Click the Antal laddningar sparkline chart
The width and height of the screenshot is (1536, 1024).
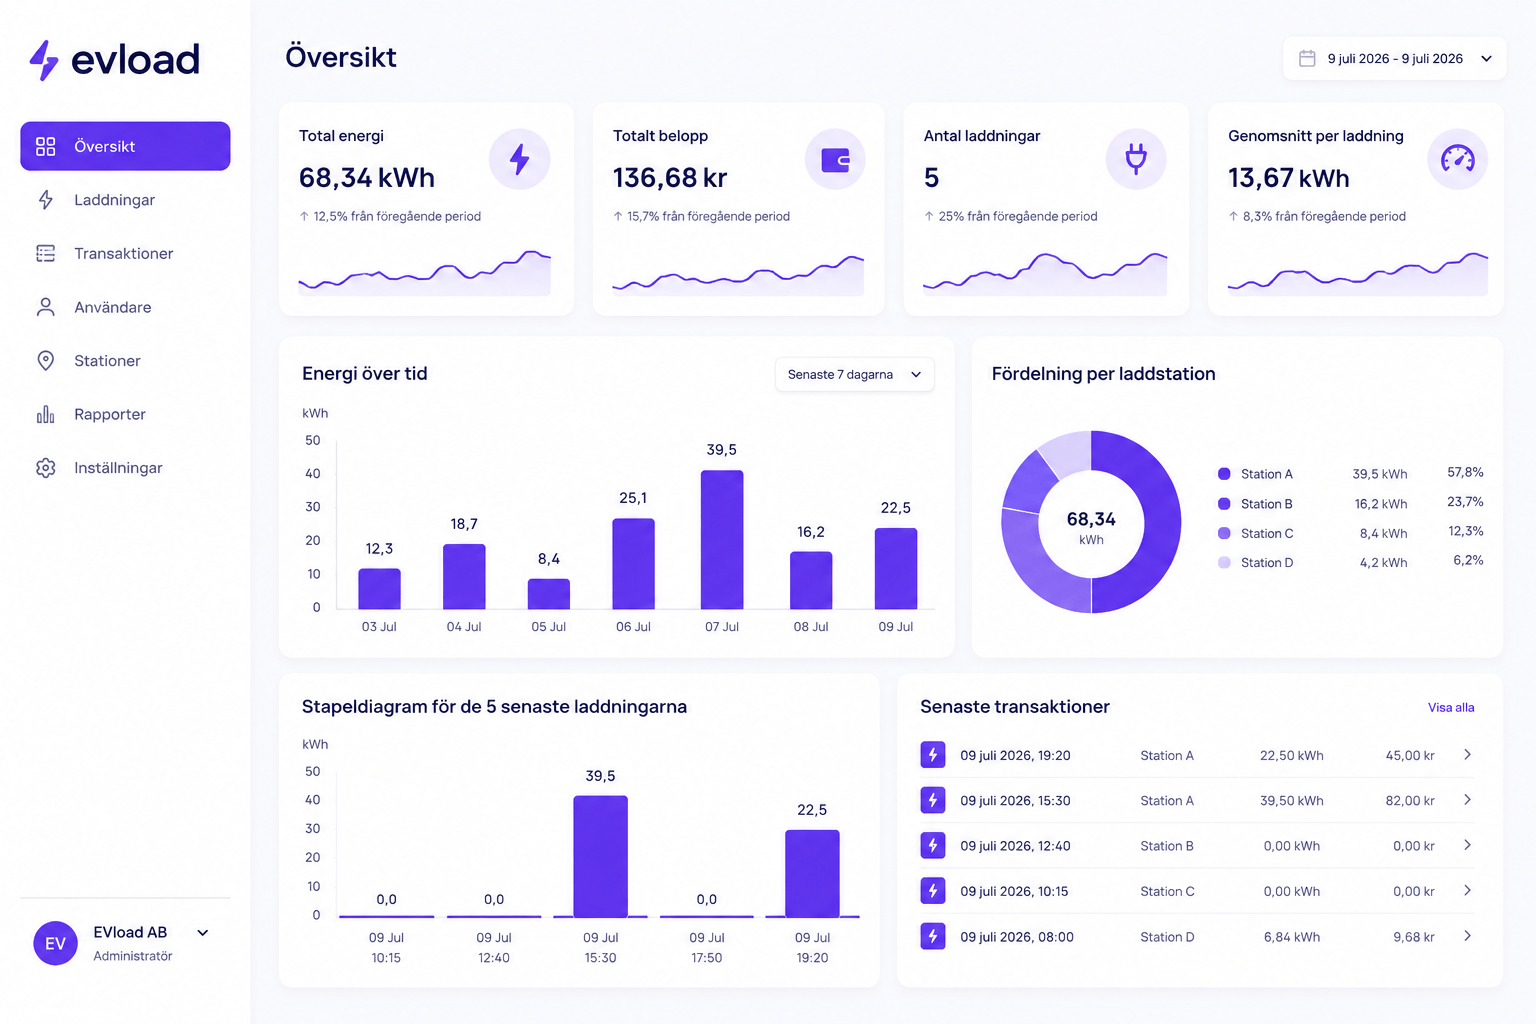coord(1045,273)
